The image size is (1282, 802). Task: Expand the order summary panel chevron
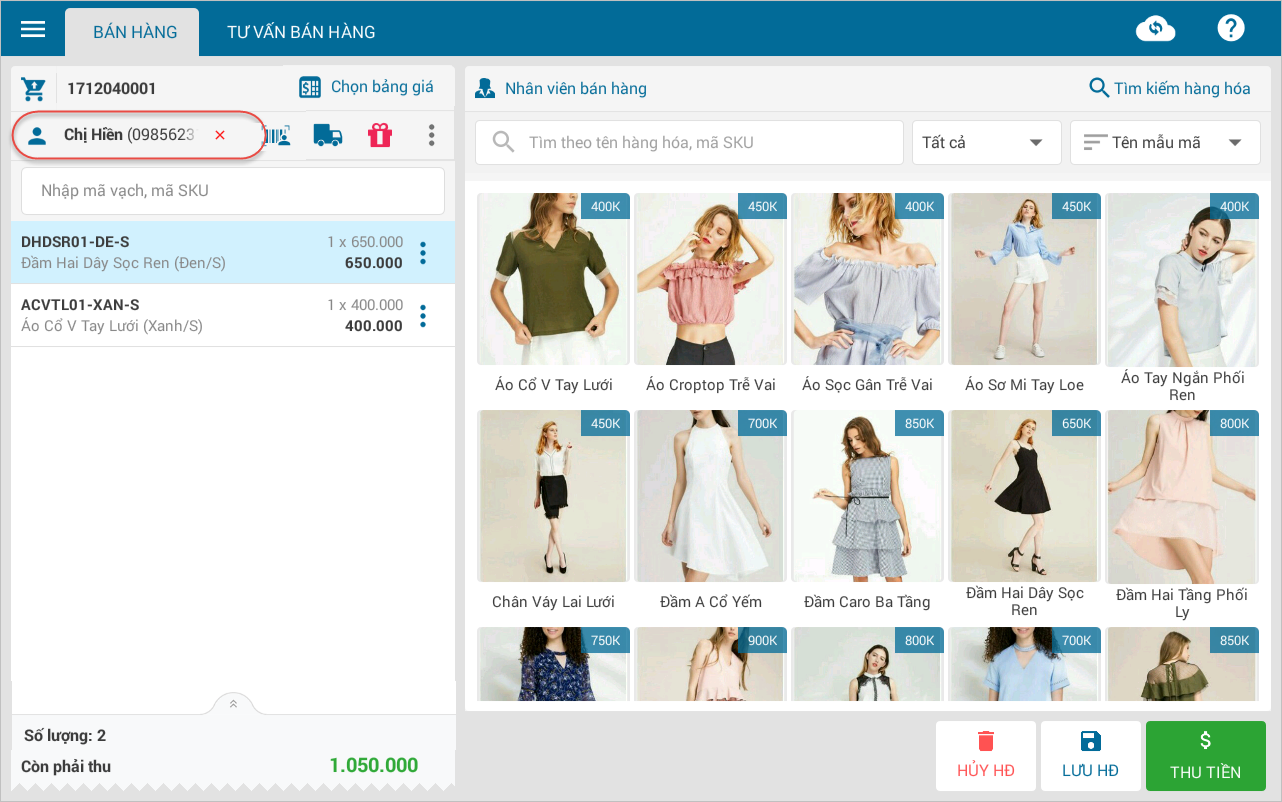(233, 704)
